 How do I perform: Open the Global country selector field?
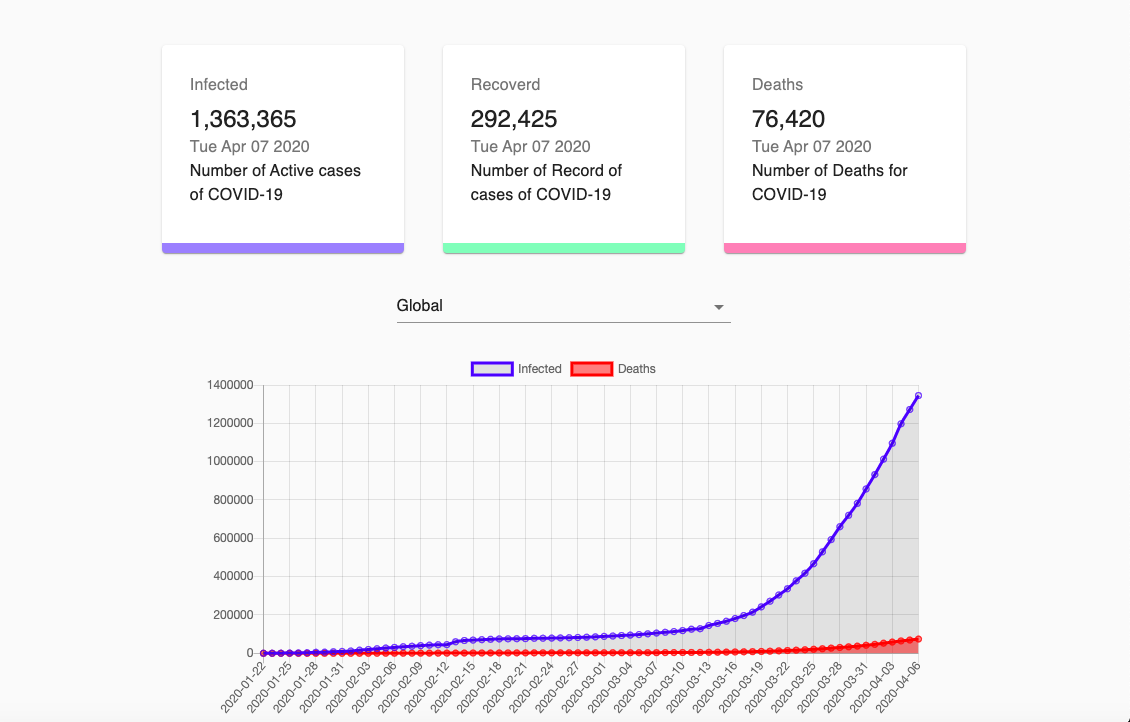pos(550,306)
